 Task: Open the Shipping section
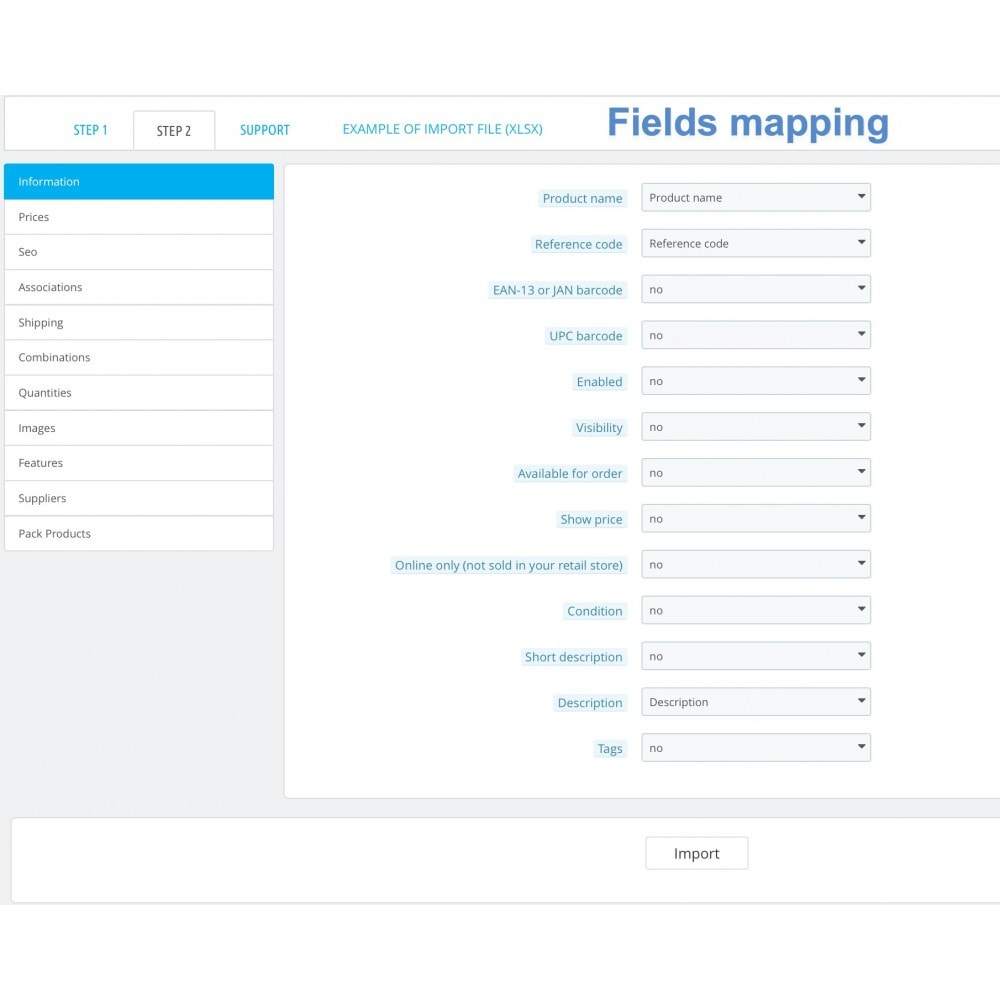tap(139, 323)
